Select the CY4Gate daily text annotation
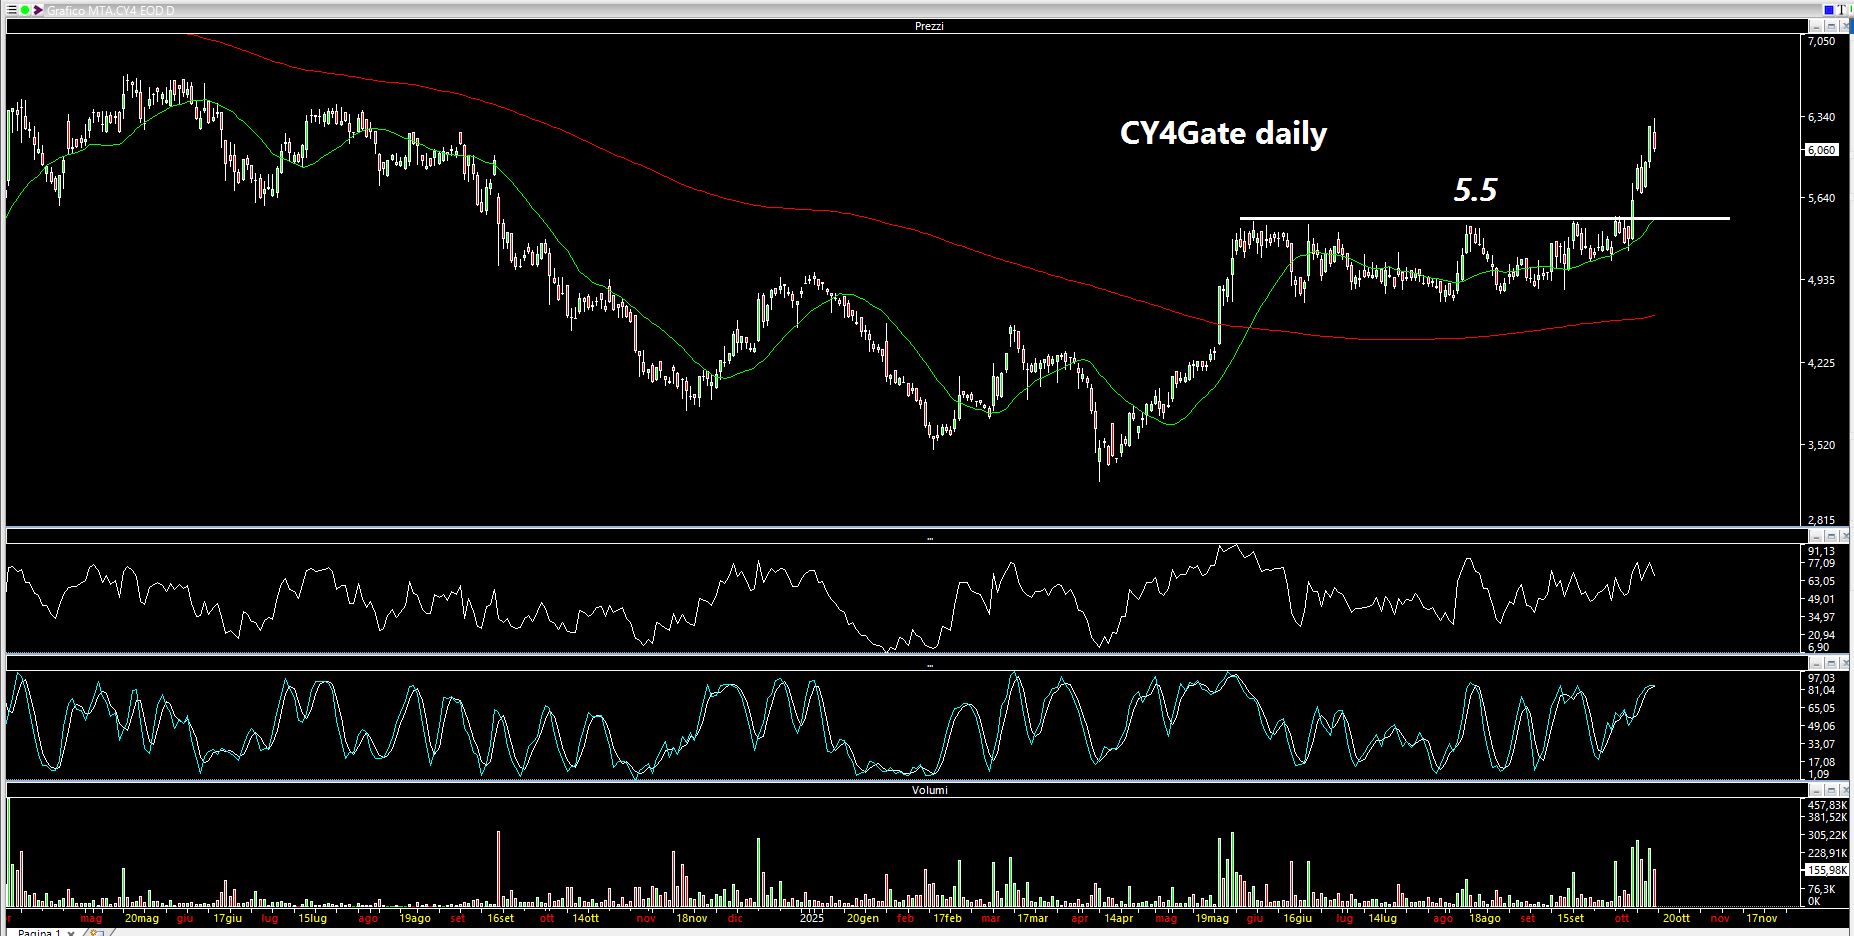Image resolution: width=1854 pixels, height=936 pixels. 1223,133
